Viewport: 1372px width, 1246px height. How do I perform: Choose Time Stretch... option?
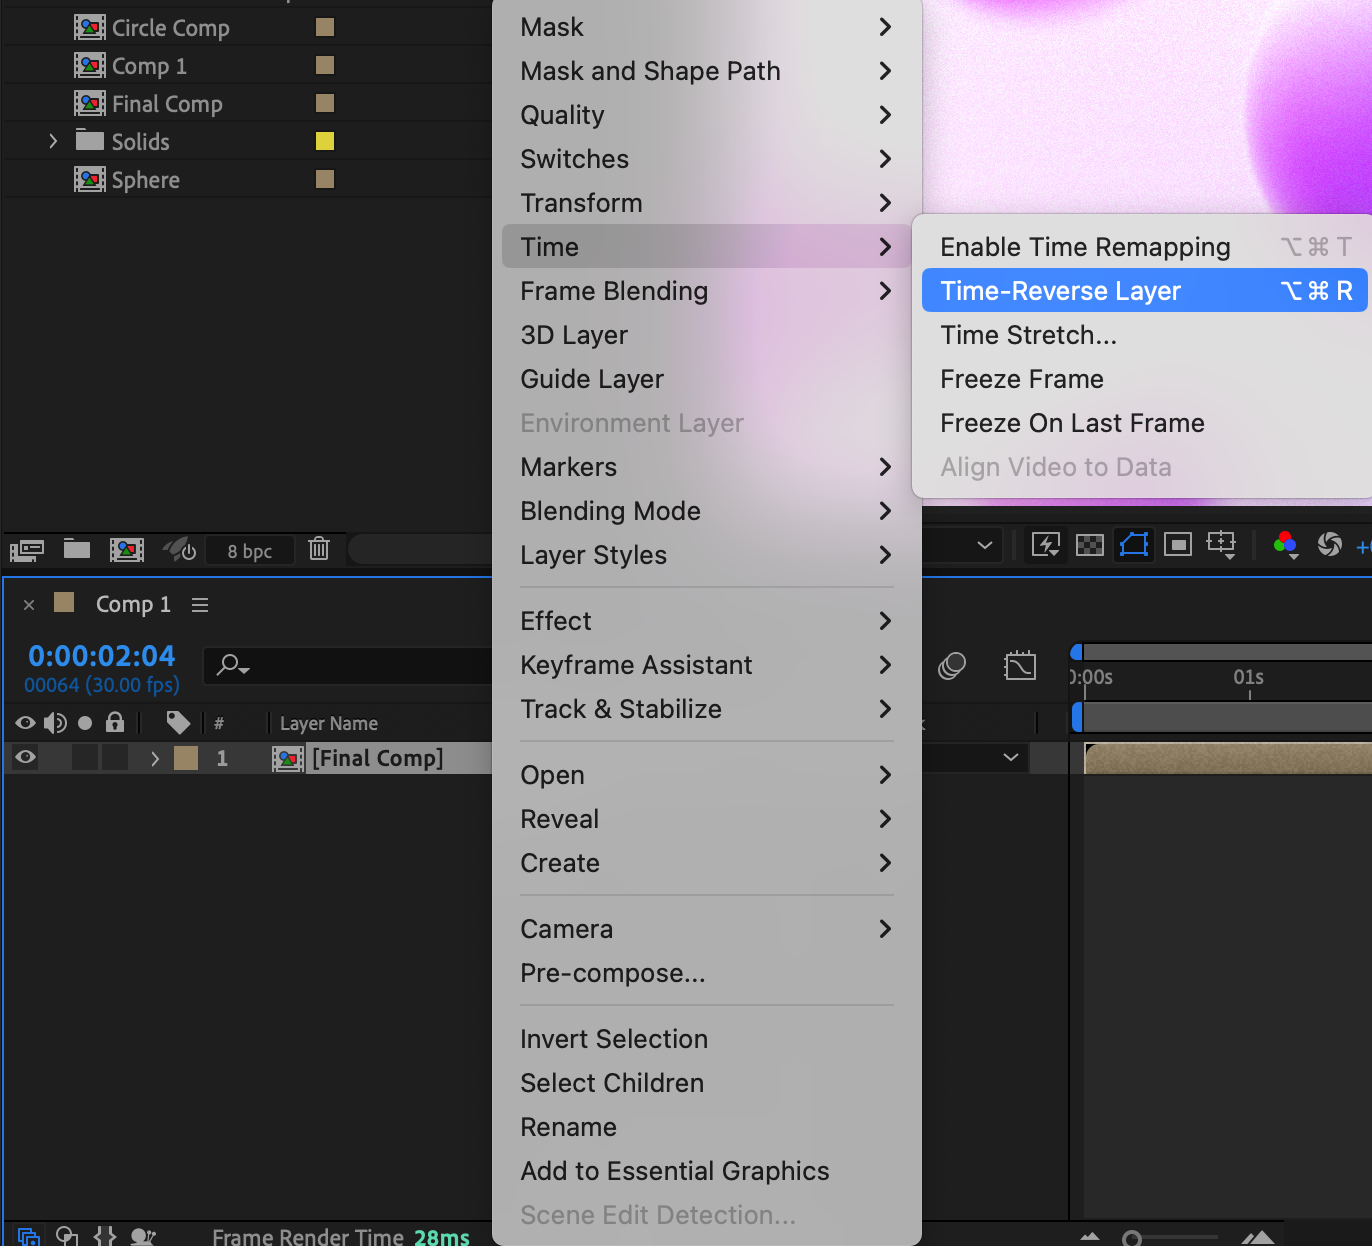(x=1145, y=335)
